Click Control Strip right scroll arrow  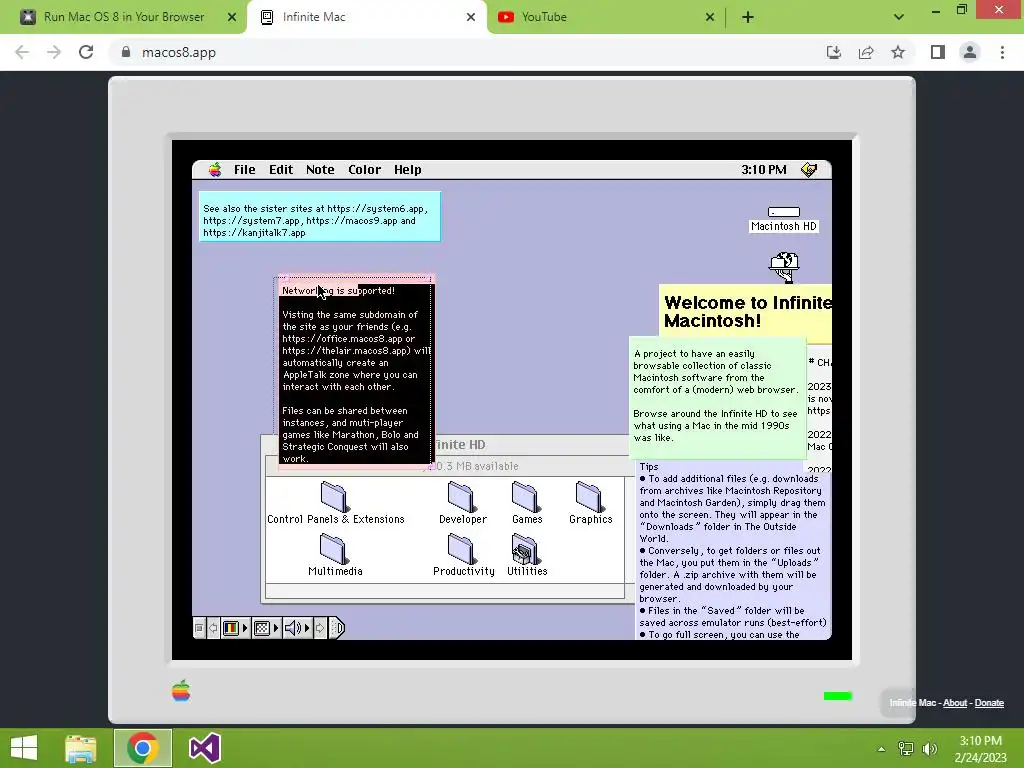click(x=320, y=628)
